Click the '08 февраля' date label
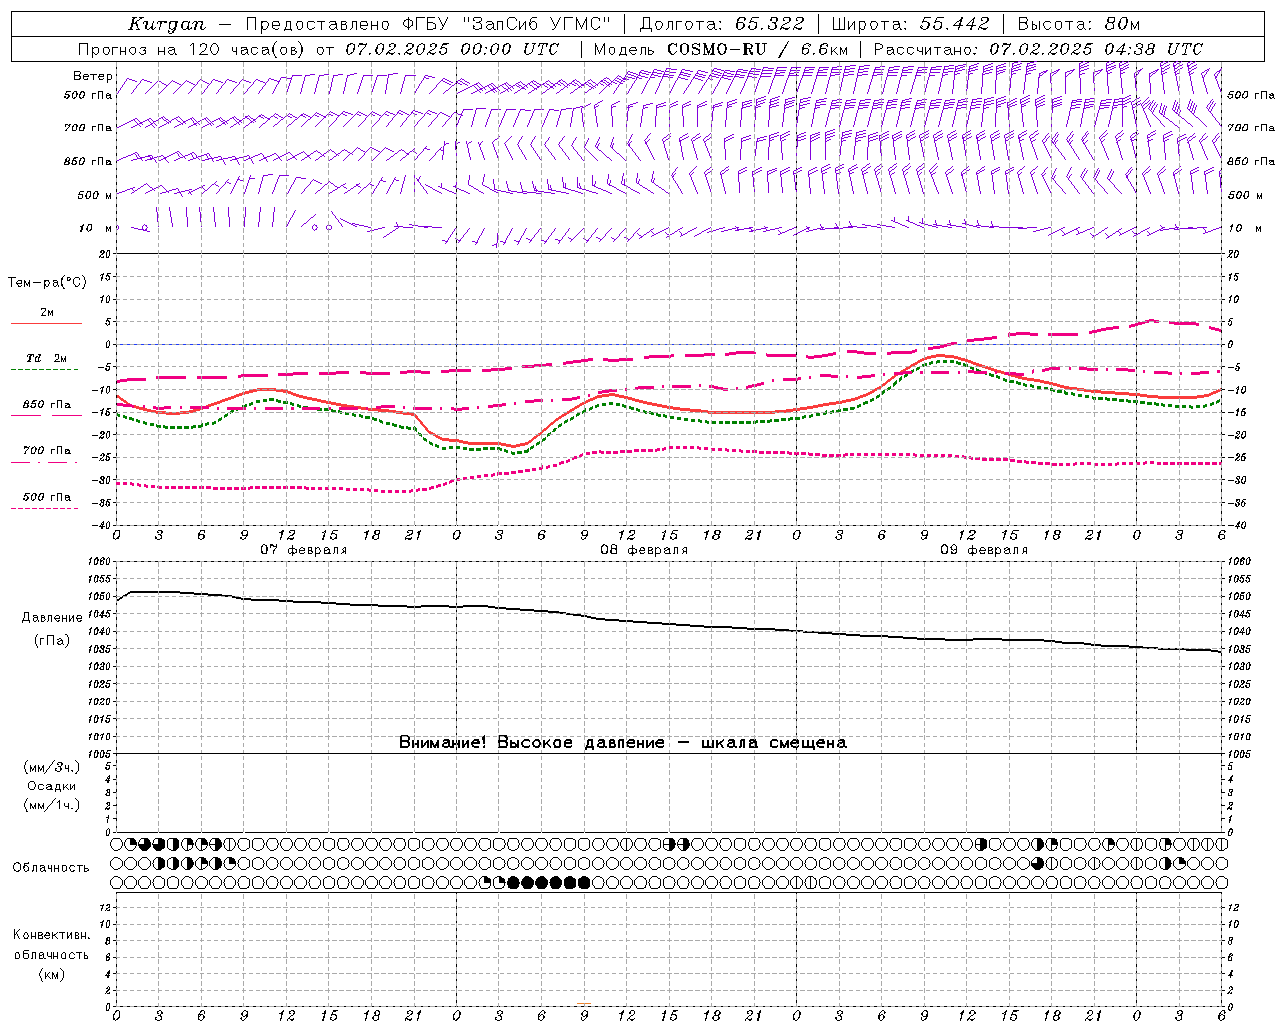 pos(644,550)
